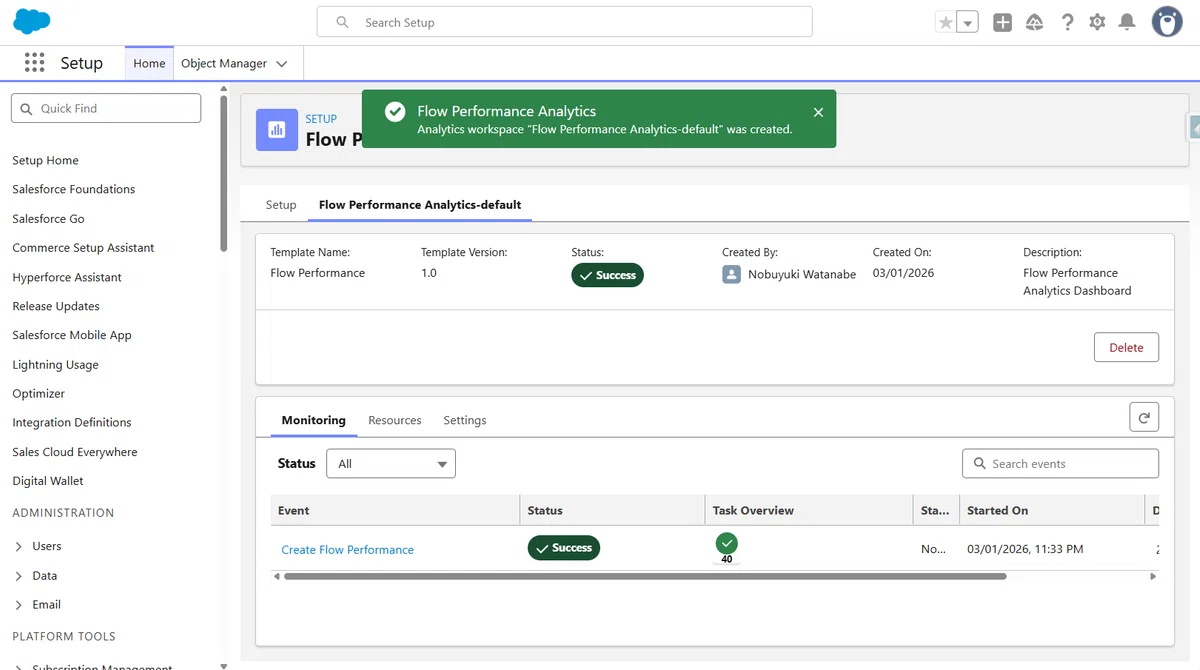Open the Help question mark icon
Viewport: 1200px width, 670px height.
click(1067, 22)
